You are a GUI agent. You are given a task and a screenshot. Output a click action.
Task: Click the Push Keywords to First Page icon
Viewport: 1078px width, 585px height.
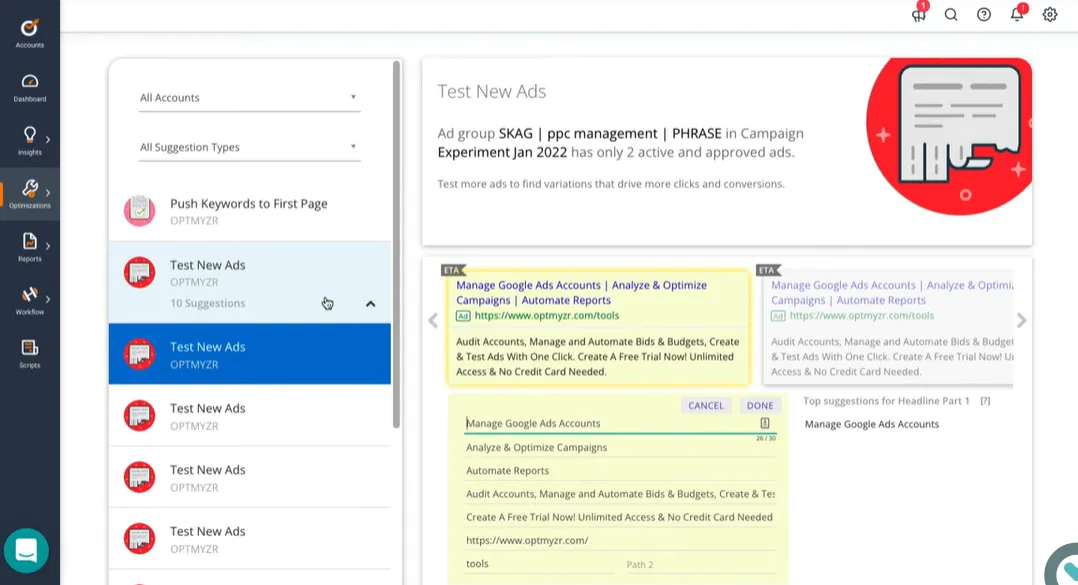140,210
